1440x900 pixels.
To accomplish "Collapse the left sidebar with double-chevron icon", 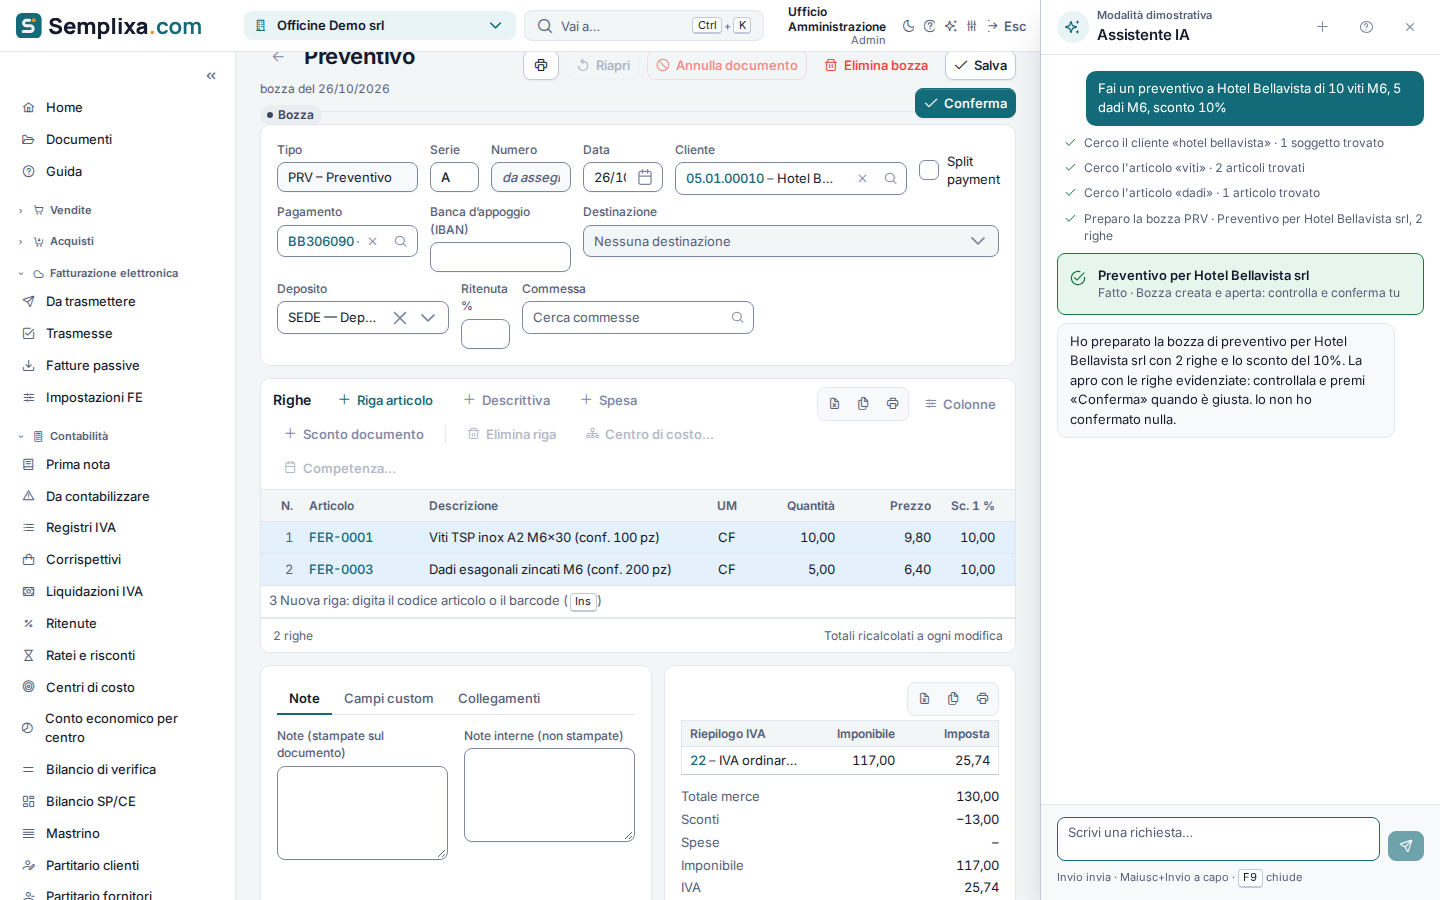I will click(x=211, y=76).
